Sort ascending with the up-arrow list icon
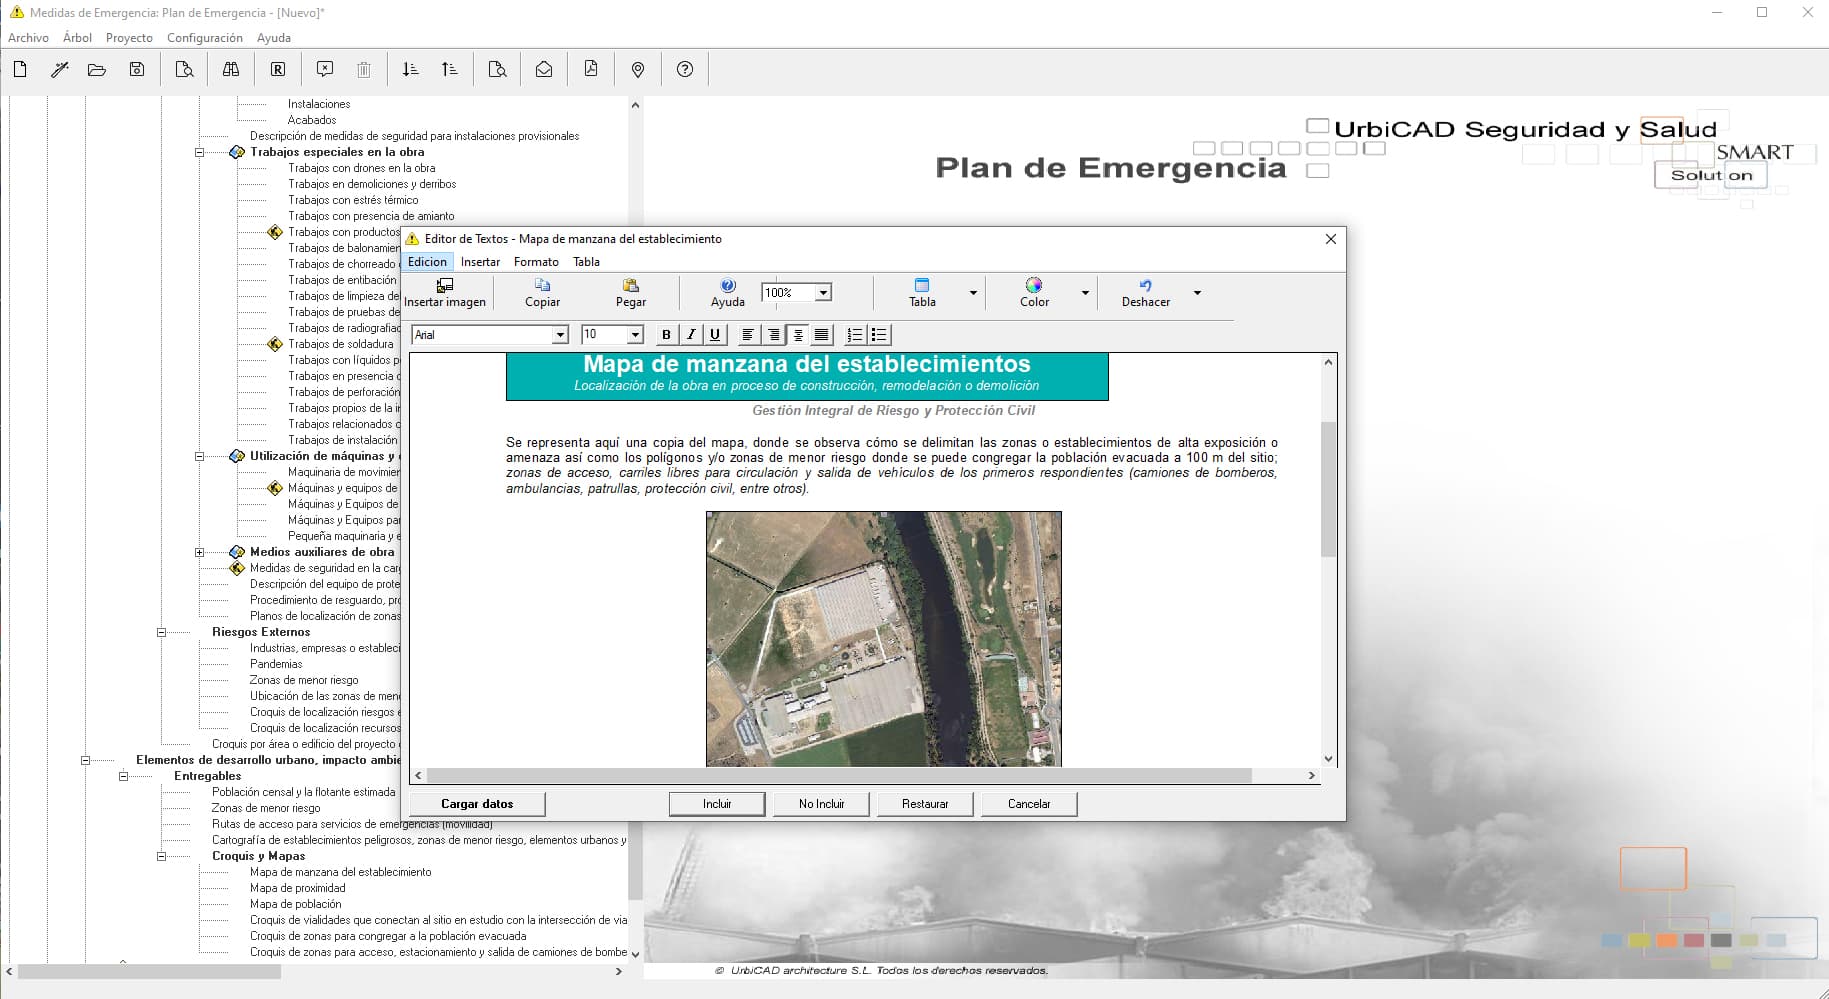 (x=450, y=69)
